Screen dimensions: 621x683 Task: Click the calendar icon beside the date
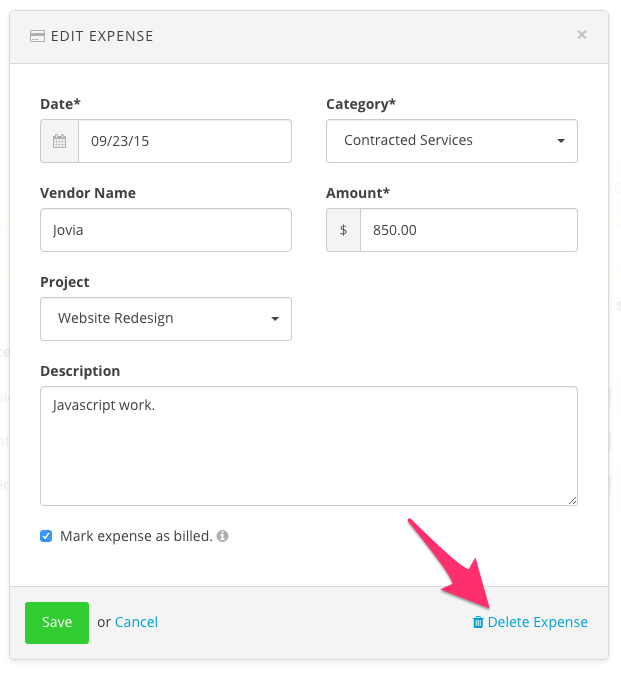tap(60, 141)
